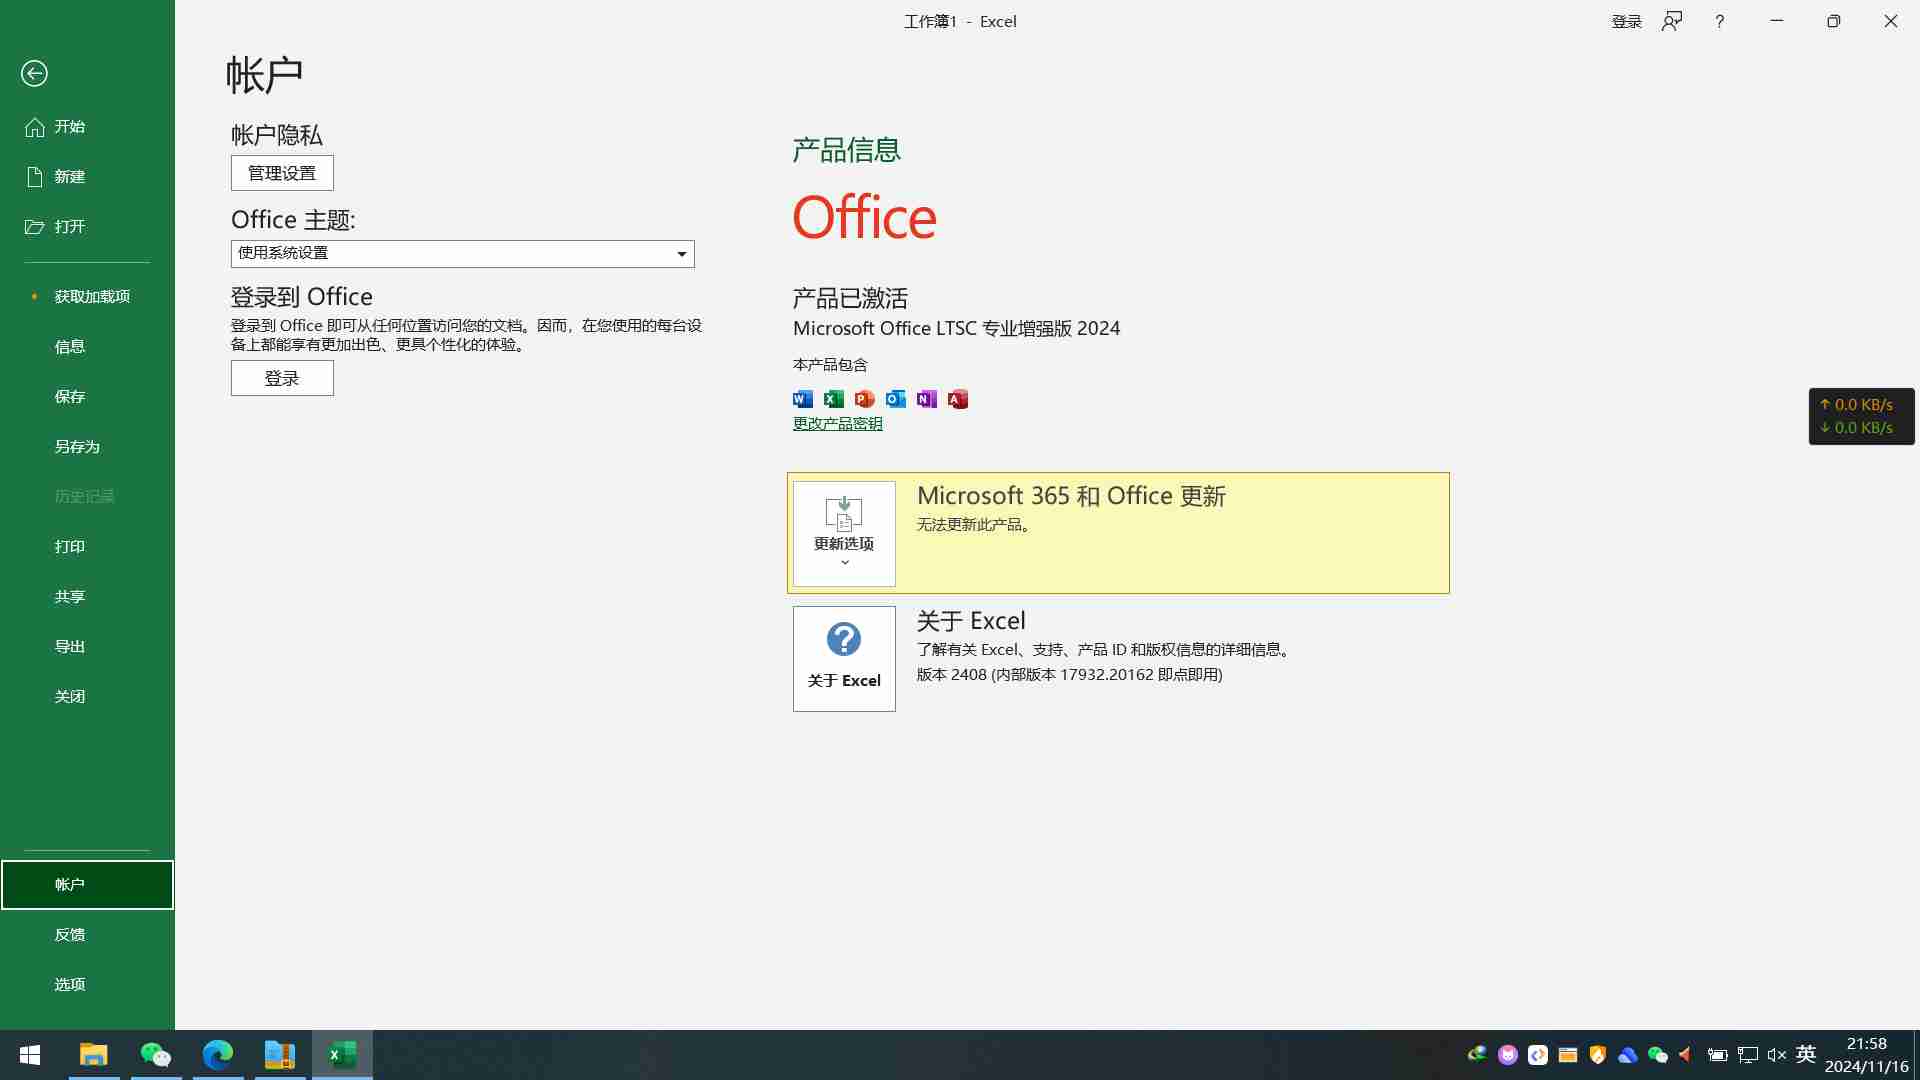Open 选项 at the sidebar bottom
This screenshot has height=1080, width=1920.
point(70,984)
